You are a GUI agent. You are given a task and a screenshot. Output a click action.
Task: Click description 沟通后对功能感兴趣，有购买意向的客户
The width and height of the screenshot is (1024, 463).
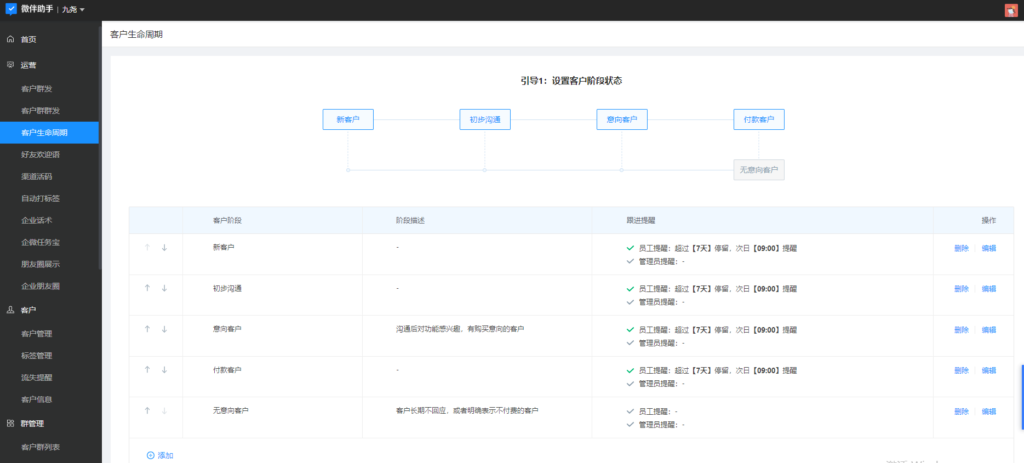click(x=460, y=329)
